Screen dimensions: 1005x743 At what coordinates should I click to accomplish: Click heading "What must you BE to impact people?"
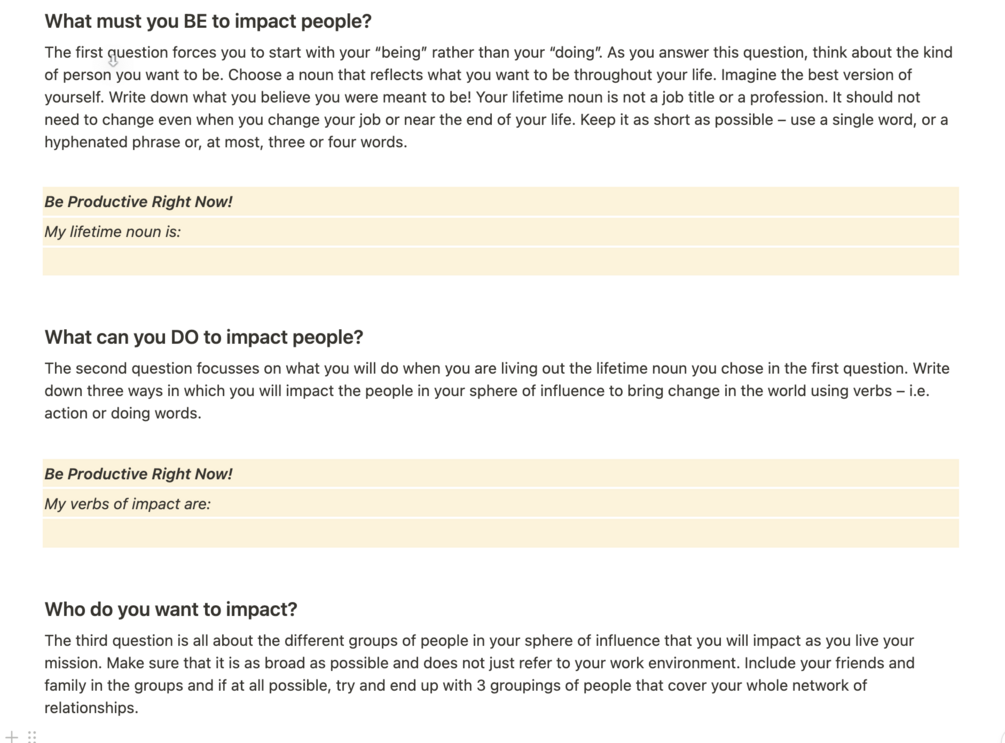(208, 21)
